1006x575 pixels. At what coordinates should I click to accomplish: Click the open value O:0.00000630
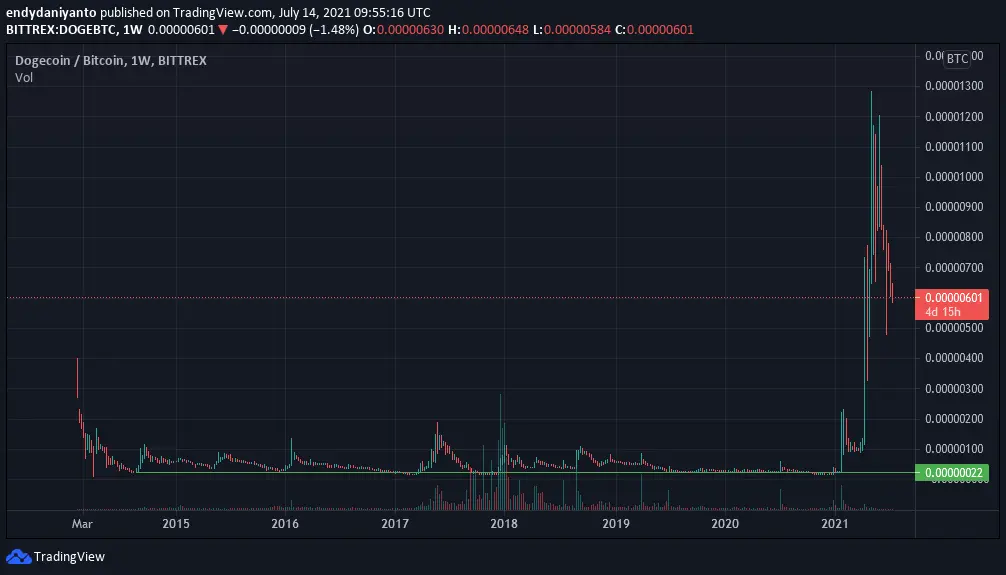[403, 30]
